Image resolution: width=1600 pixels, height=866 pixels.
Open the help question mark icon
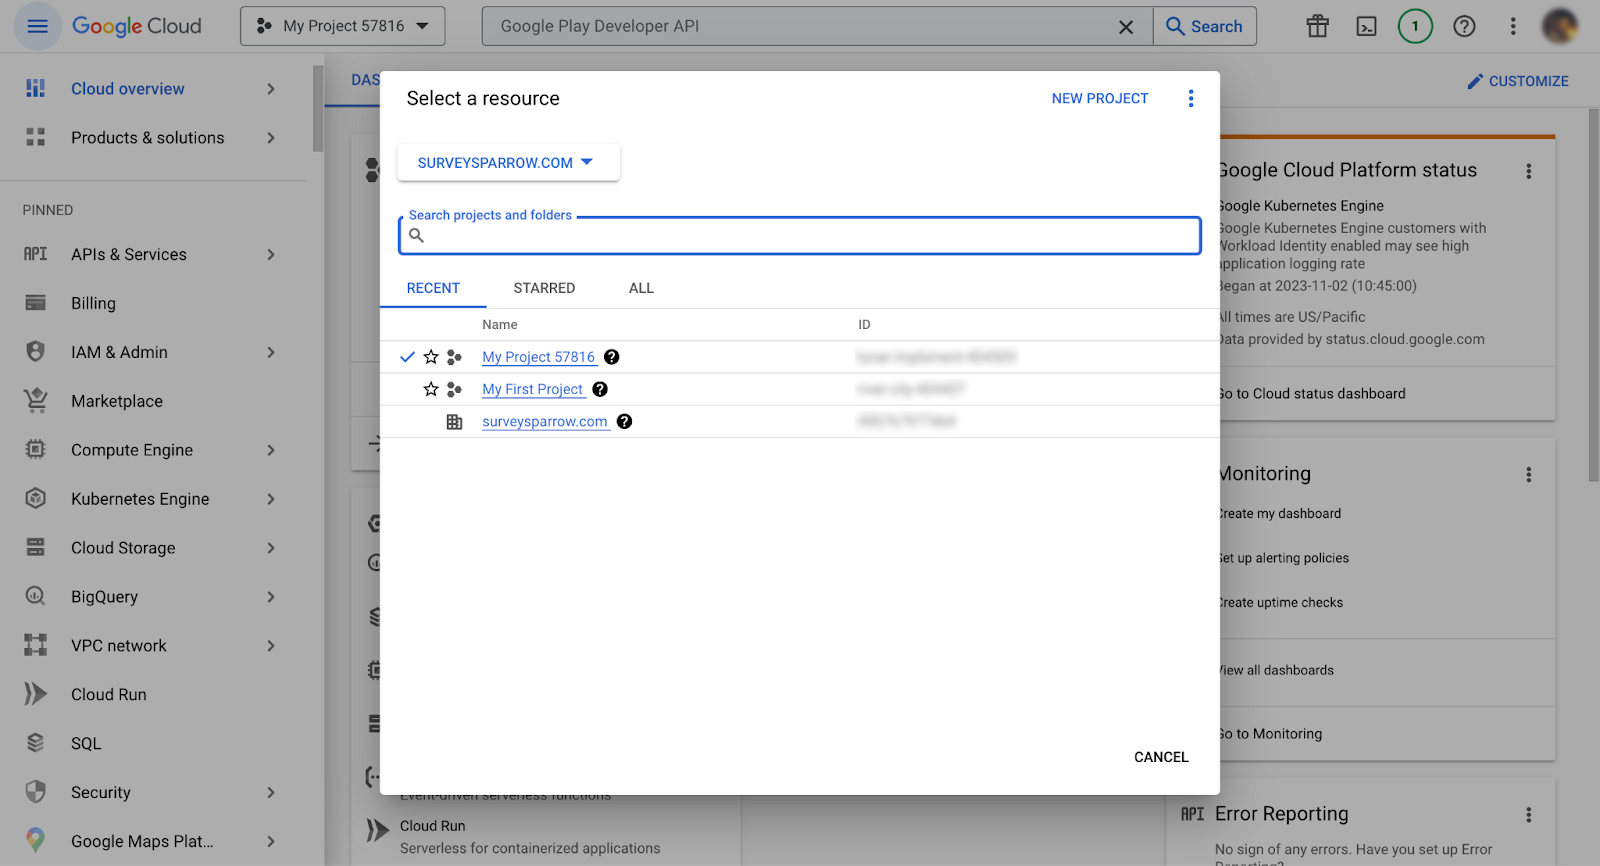pos(1464,26)
